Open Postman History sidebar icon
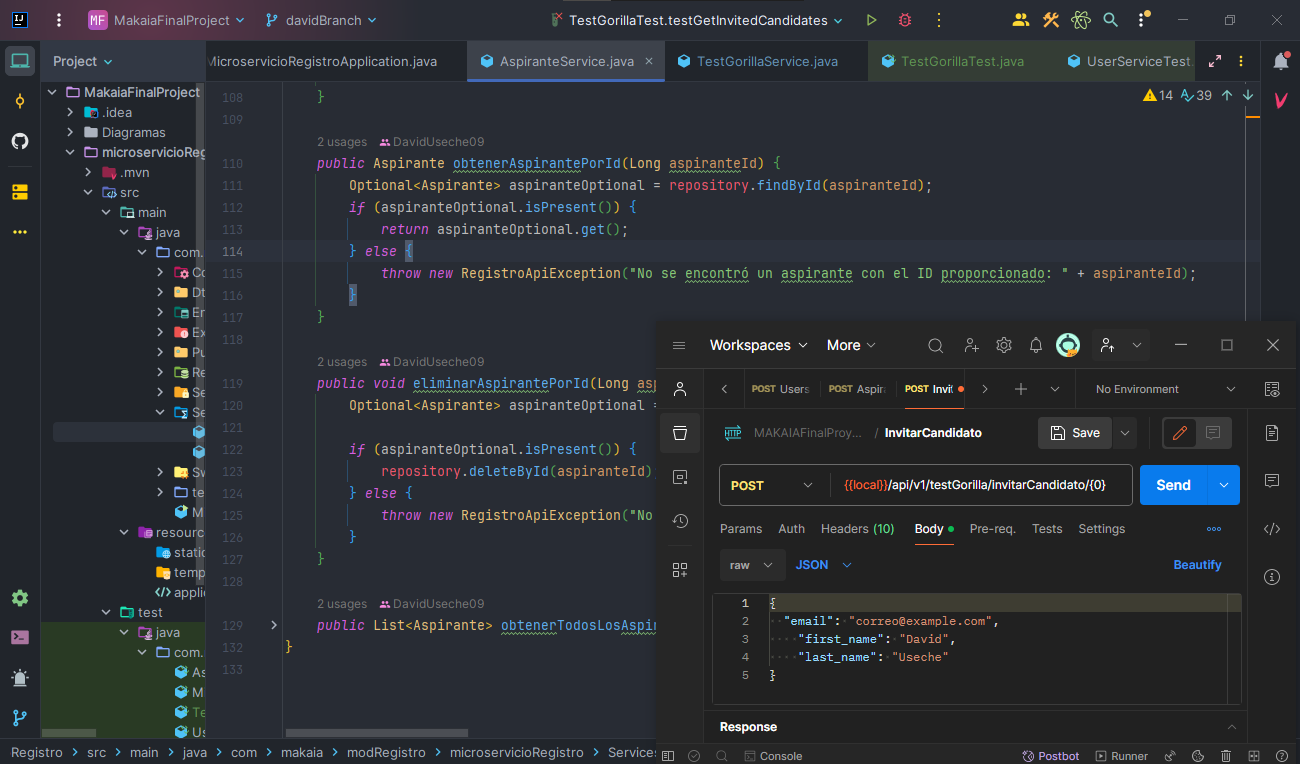 click(x=680, y=521)
